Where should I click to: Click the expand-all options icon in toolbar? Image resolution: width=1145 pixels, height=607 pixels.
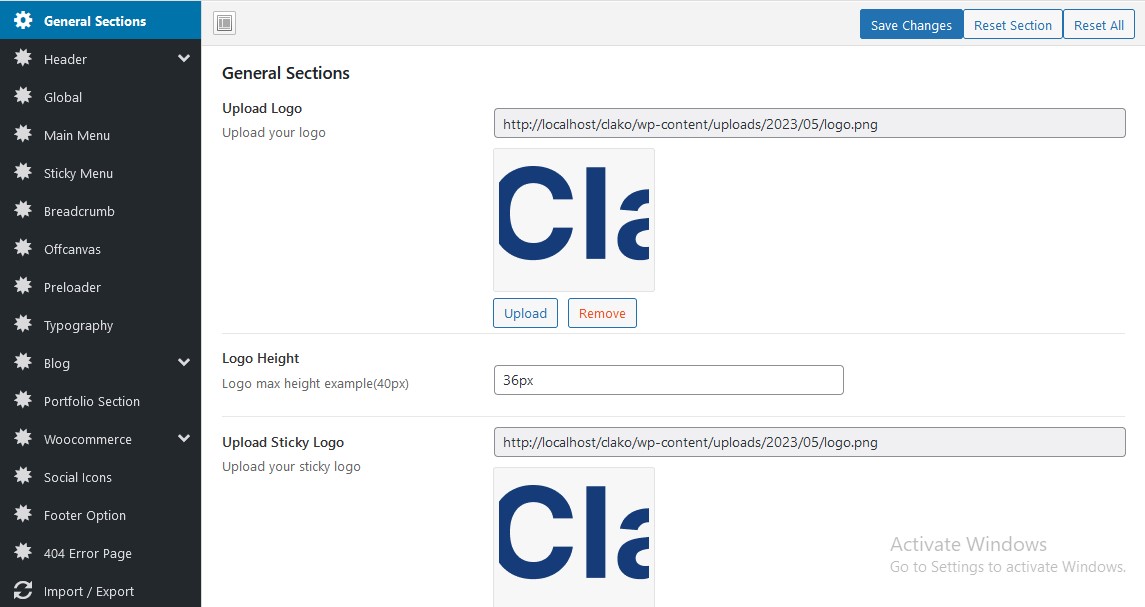[x=224, y=23]
